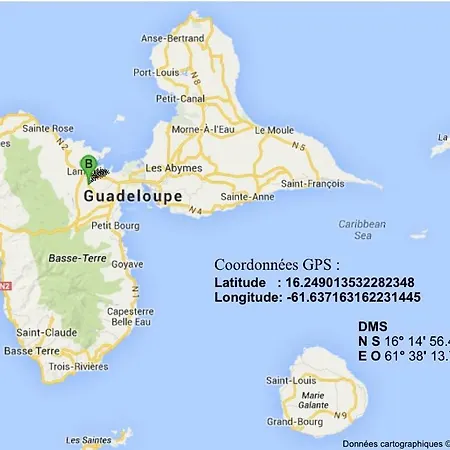Screen dimensions: 450x450
Task: Click the Le Moule town label
Action: [274, 130]
